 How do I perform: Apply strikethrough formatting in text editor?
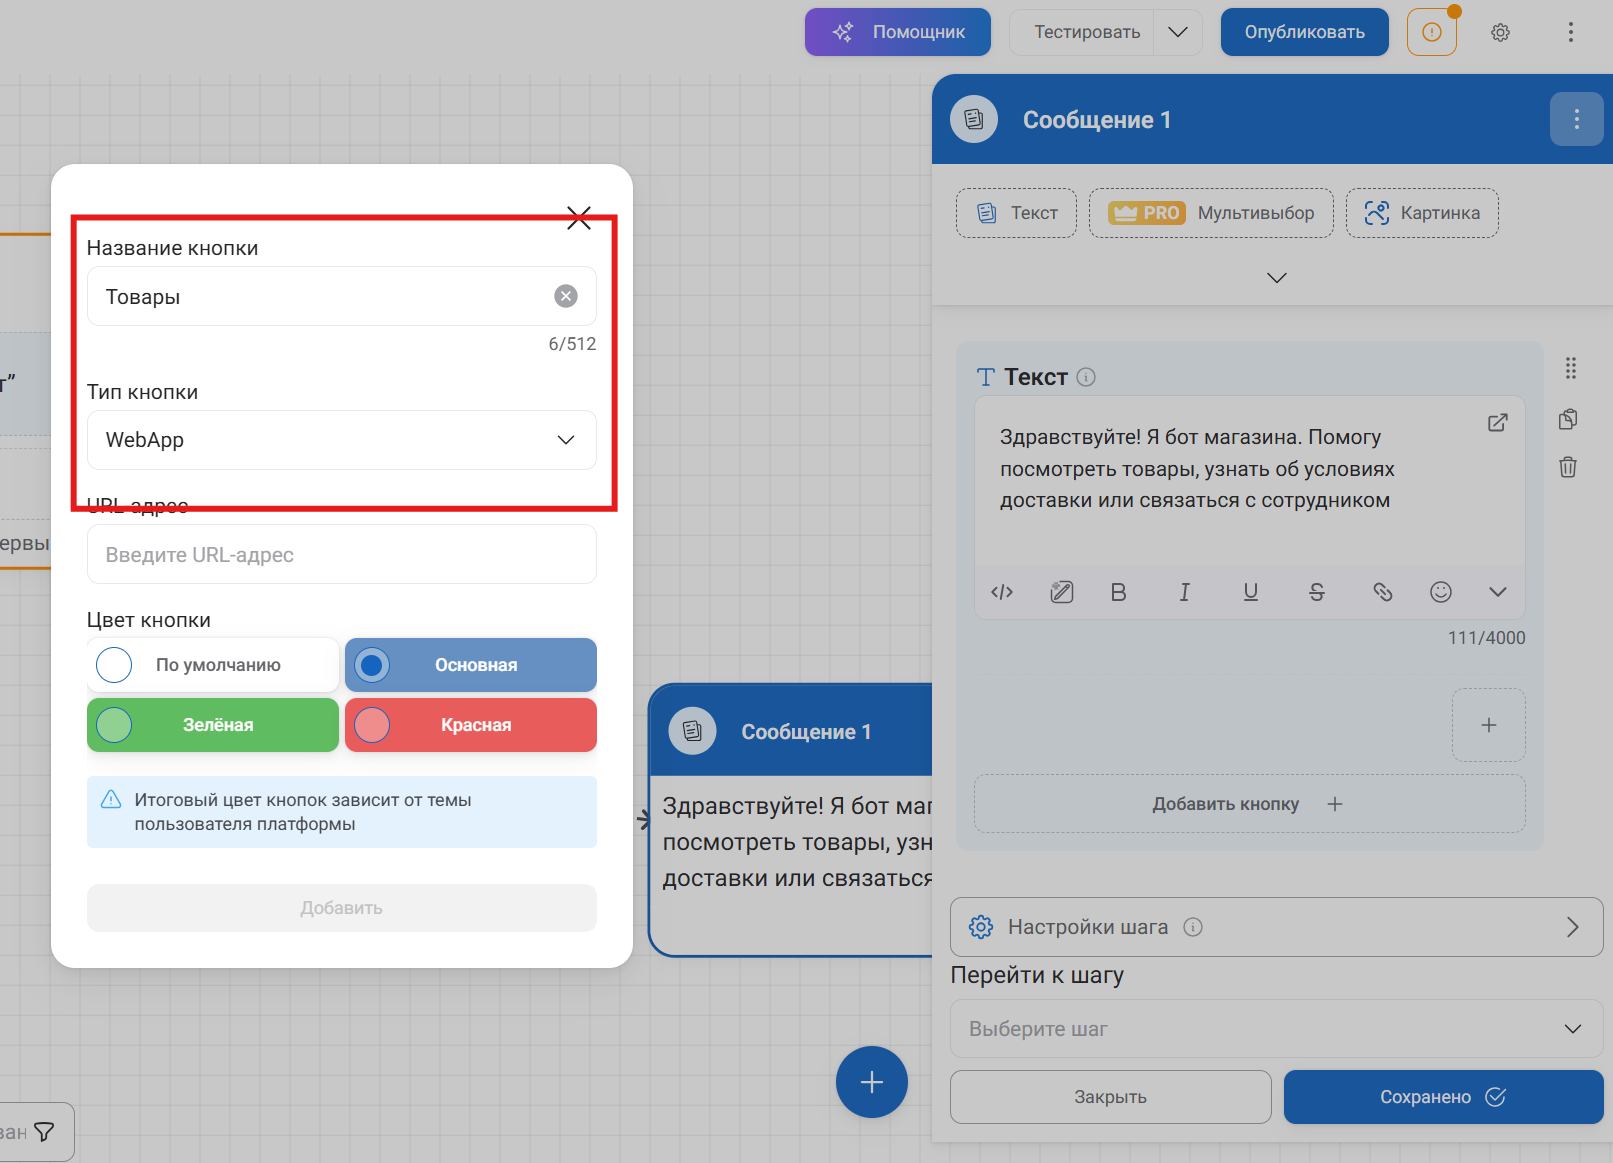(1316, 592)
